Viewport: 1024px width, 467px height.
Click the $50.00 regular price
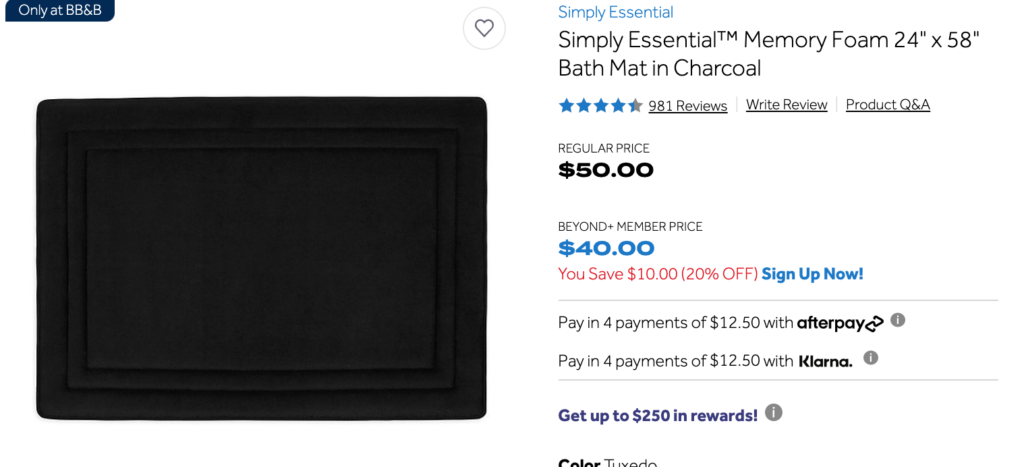(605, 170)
